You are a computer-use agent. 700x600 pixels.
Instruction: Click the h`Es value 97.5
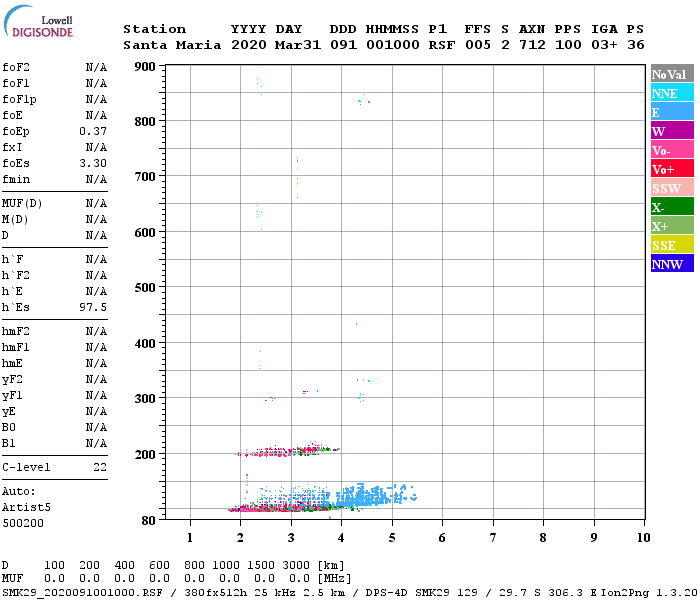pyautogui.click(x=93, y=308)
